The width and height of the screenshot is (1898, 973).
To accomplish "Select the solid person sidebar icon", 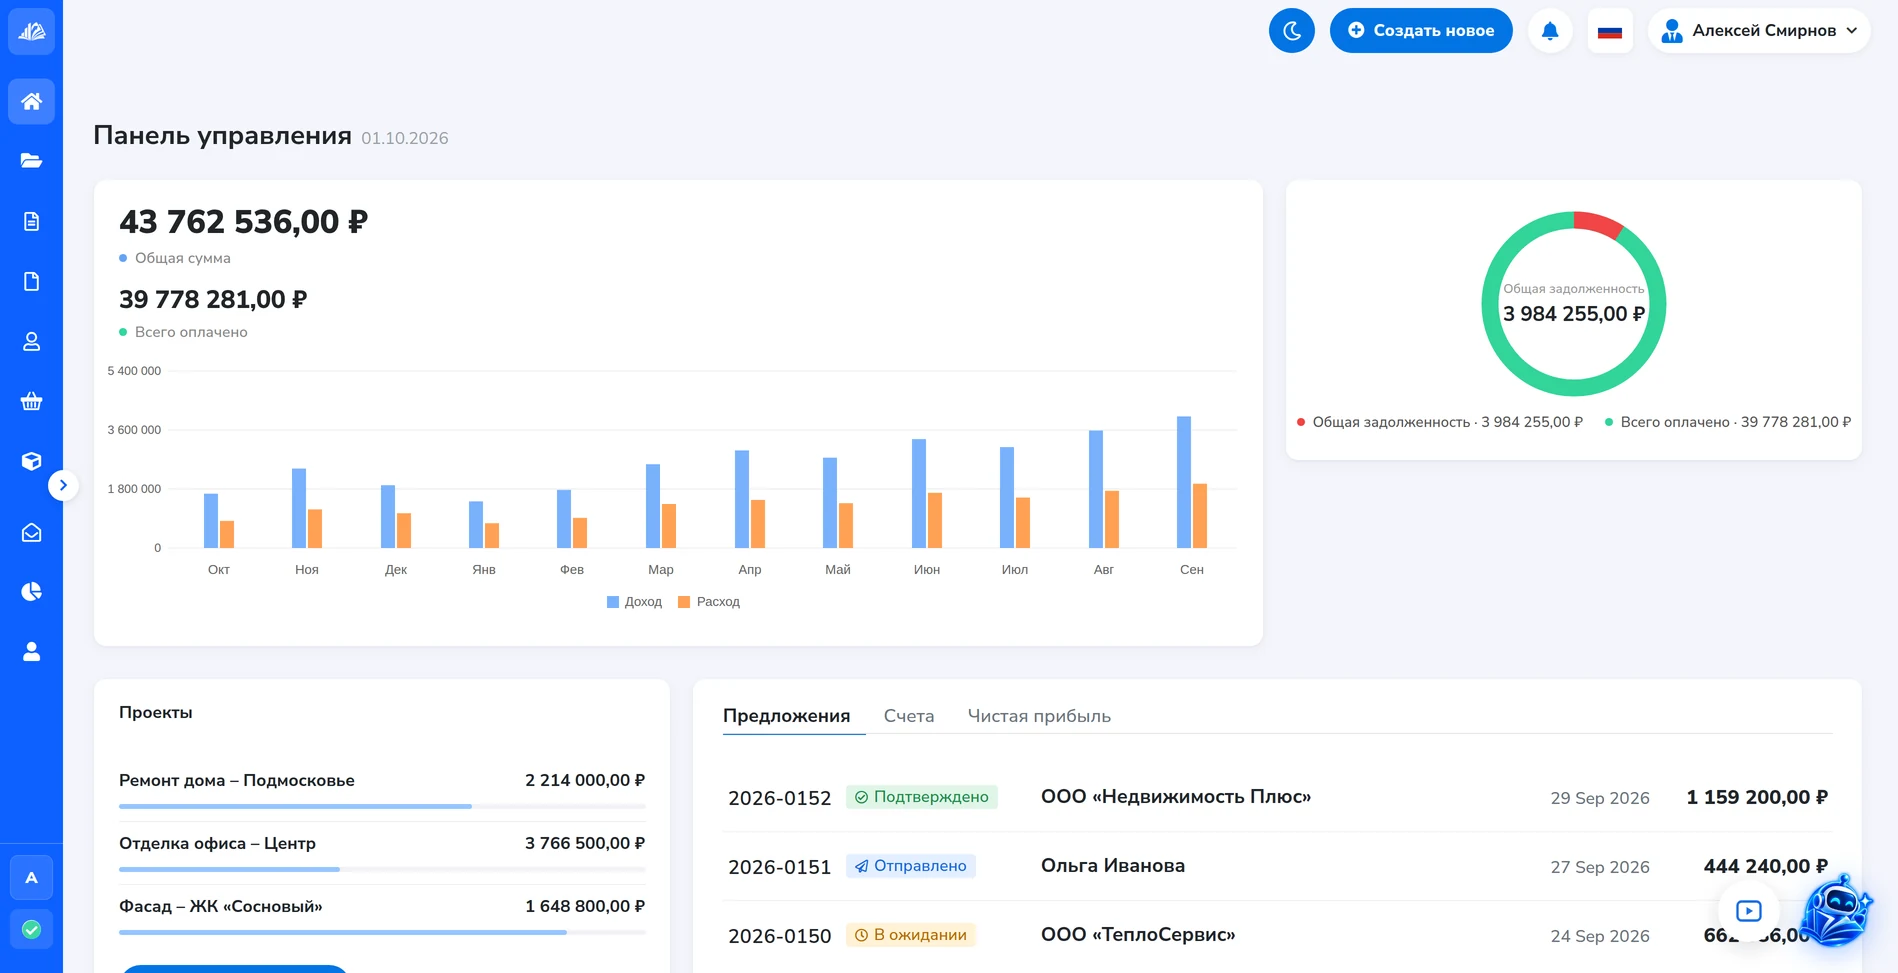I will [x=31, y=652].
